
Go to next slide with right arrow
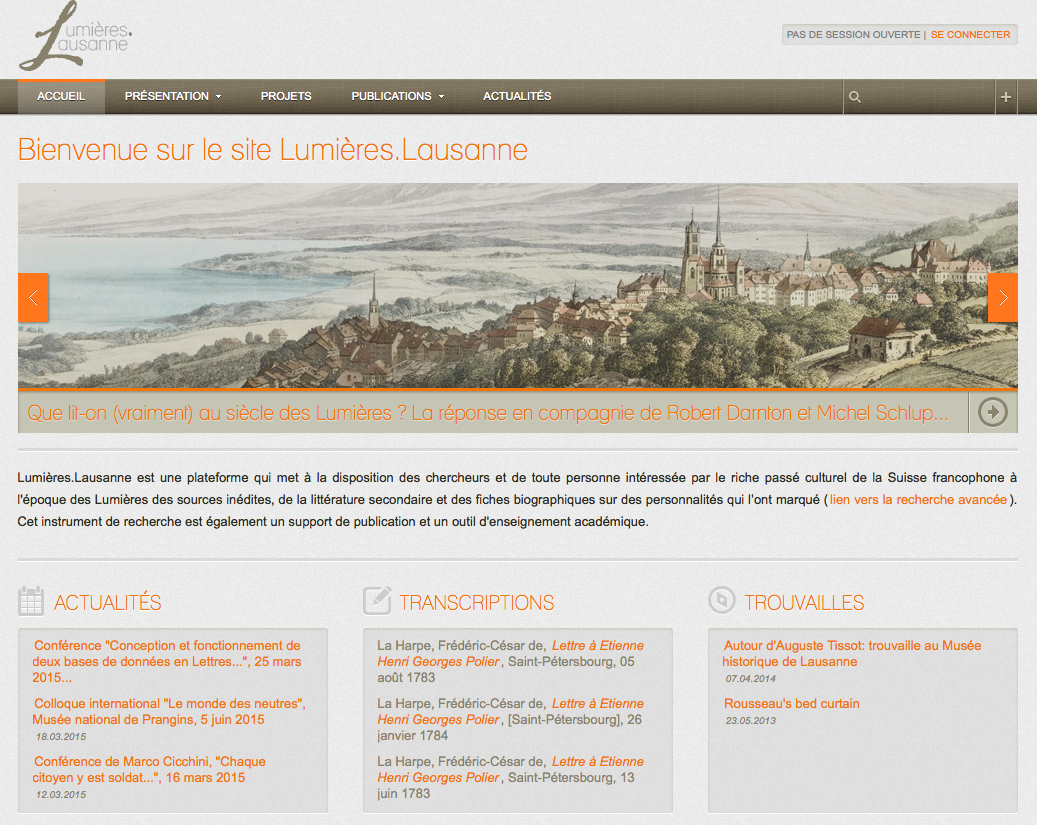1003,298
